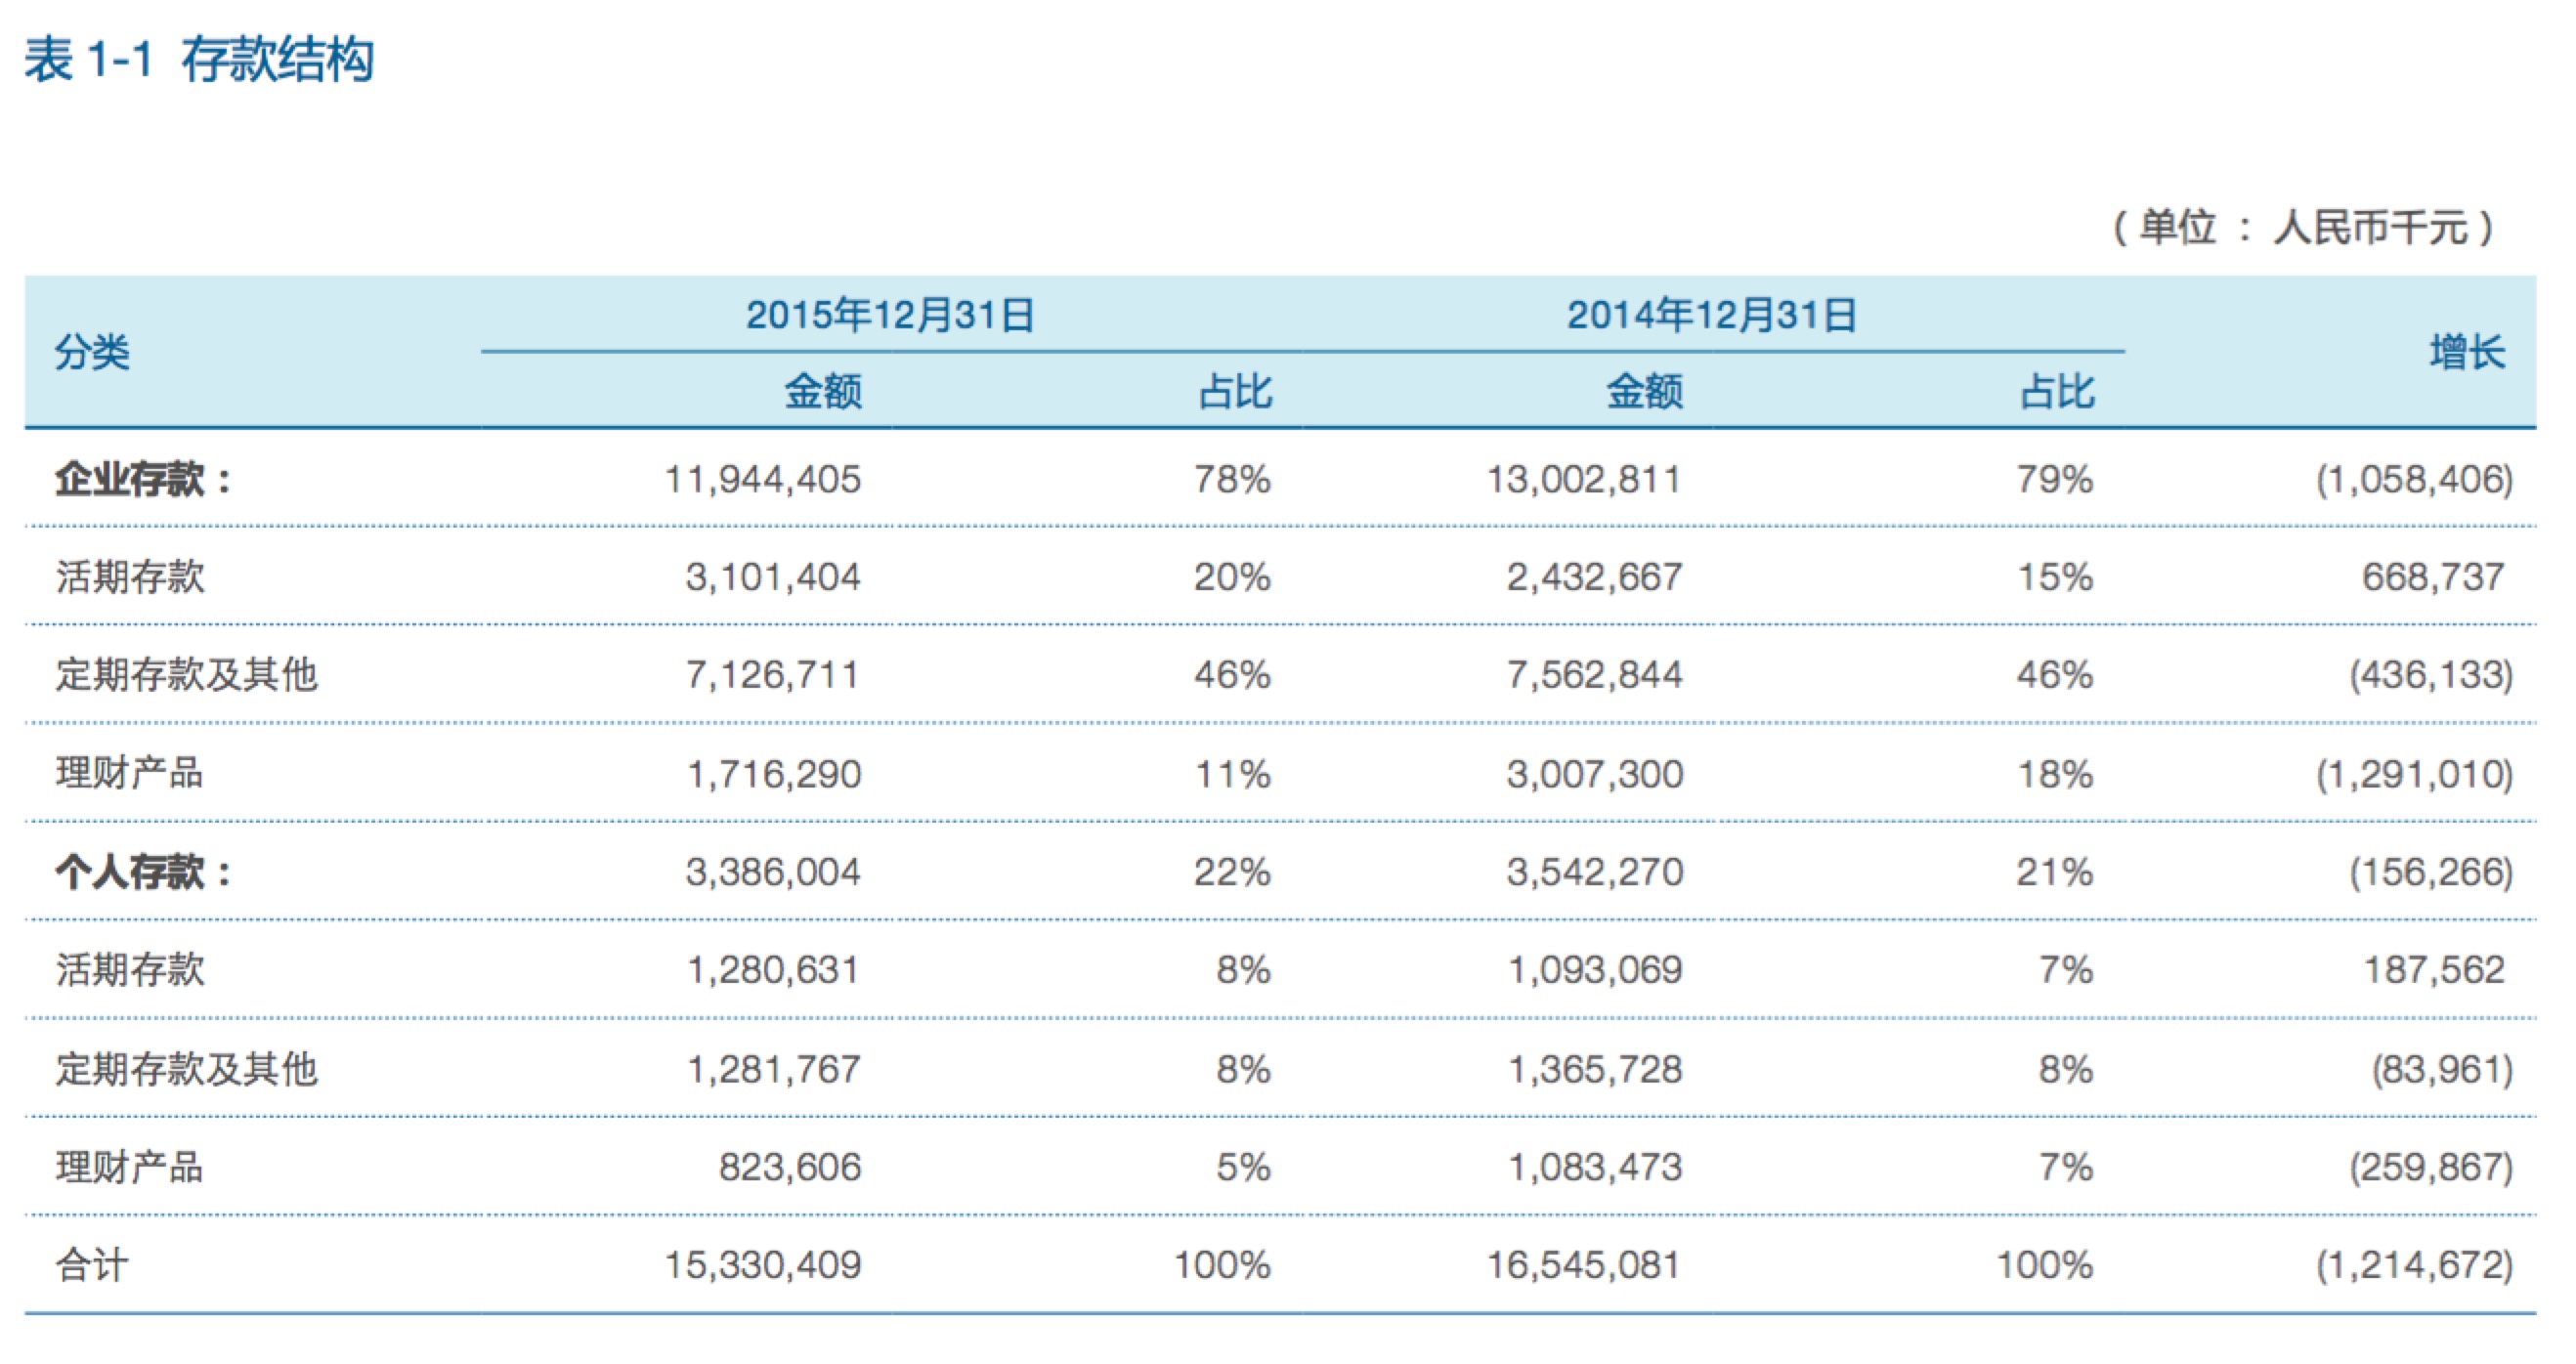Select the value 3,542,270
The height and width of the screenshot is (1364, 2576).
[1595, 873]
